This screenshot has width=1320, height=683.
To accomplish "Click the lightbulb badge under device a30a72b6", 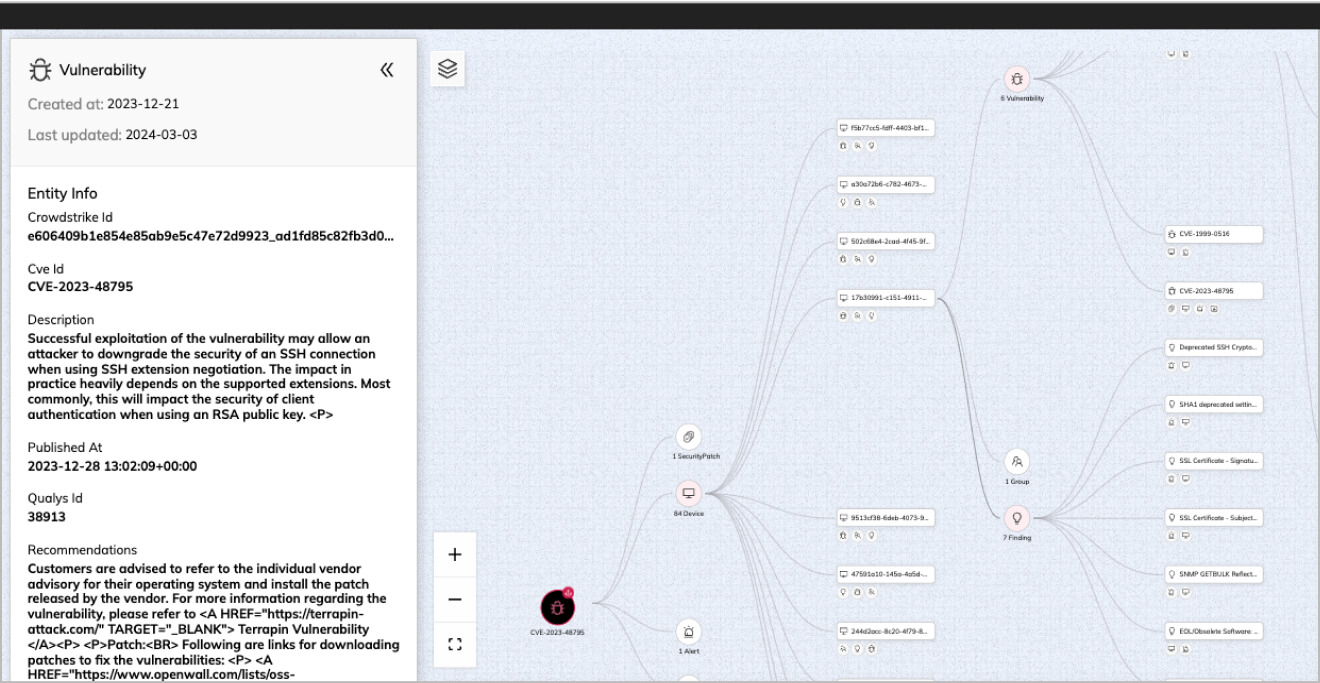I will tap(843, 200).
